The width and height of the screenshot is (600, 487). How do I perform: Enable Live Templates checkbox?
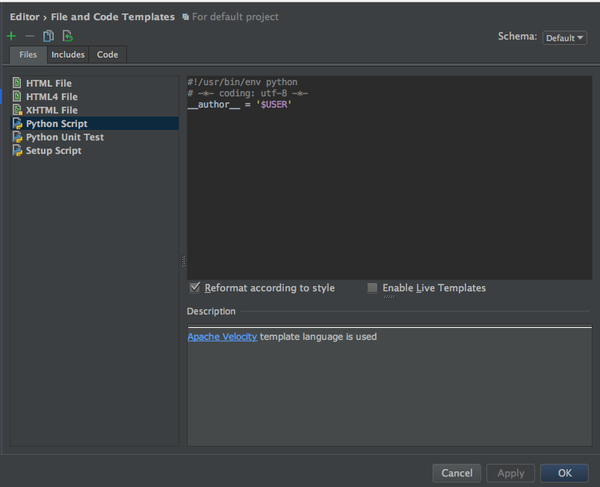click(373, 288)
